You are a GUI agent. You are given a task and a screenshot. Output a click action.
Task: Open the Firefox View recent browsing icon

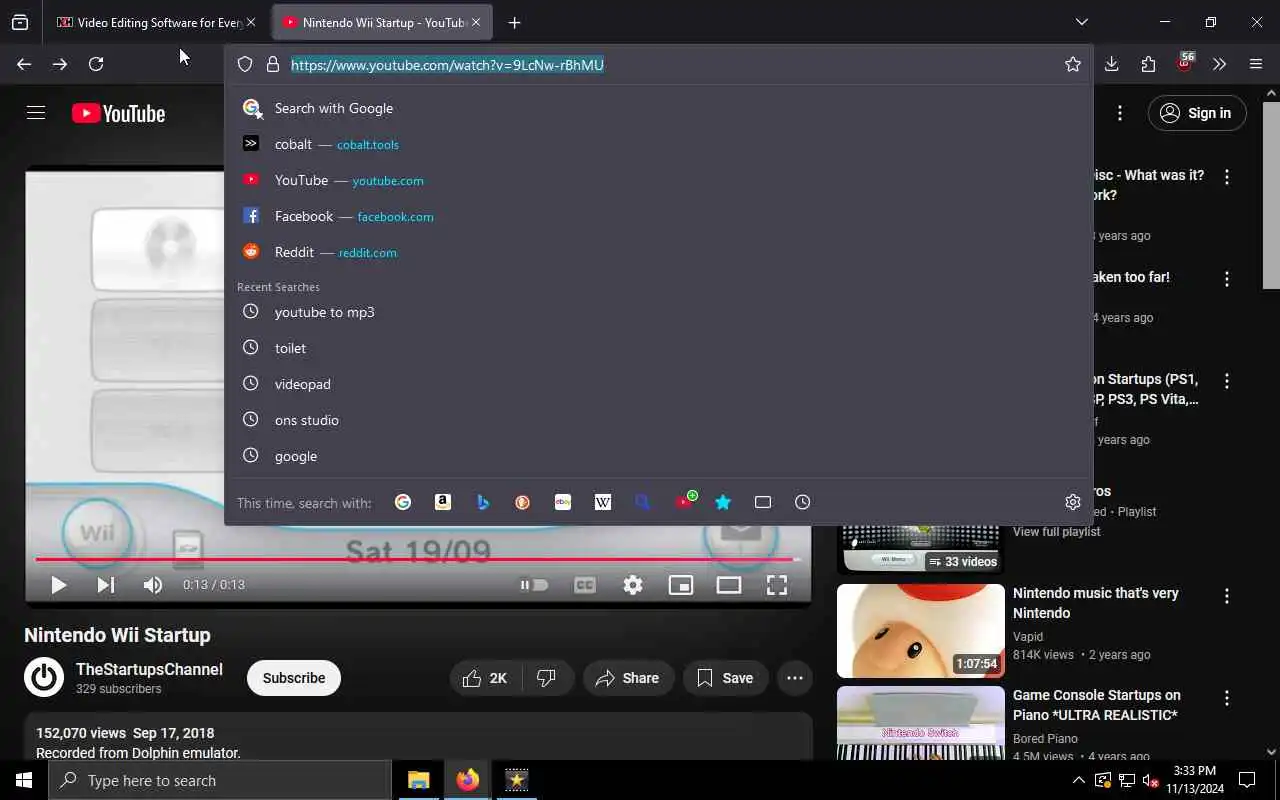[x=20, y=22]
